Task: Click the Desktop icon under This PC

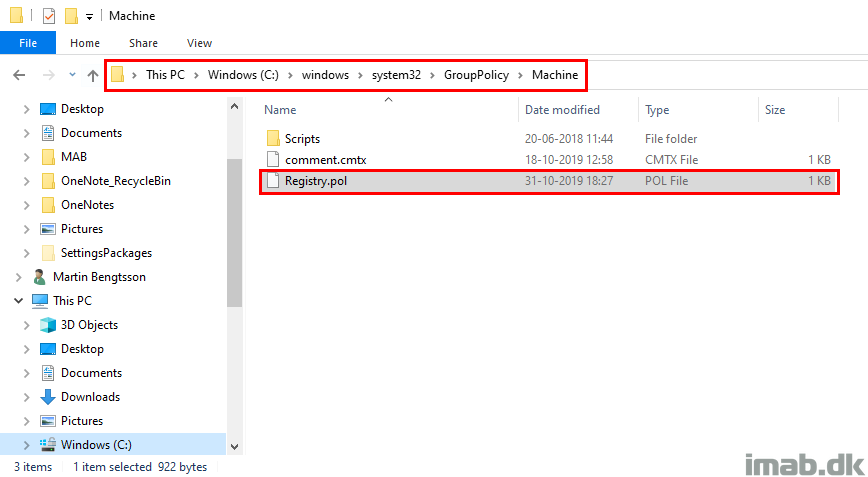Action: click(x=48, y=349)
